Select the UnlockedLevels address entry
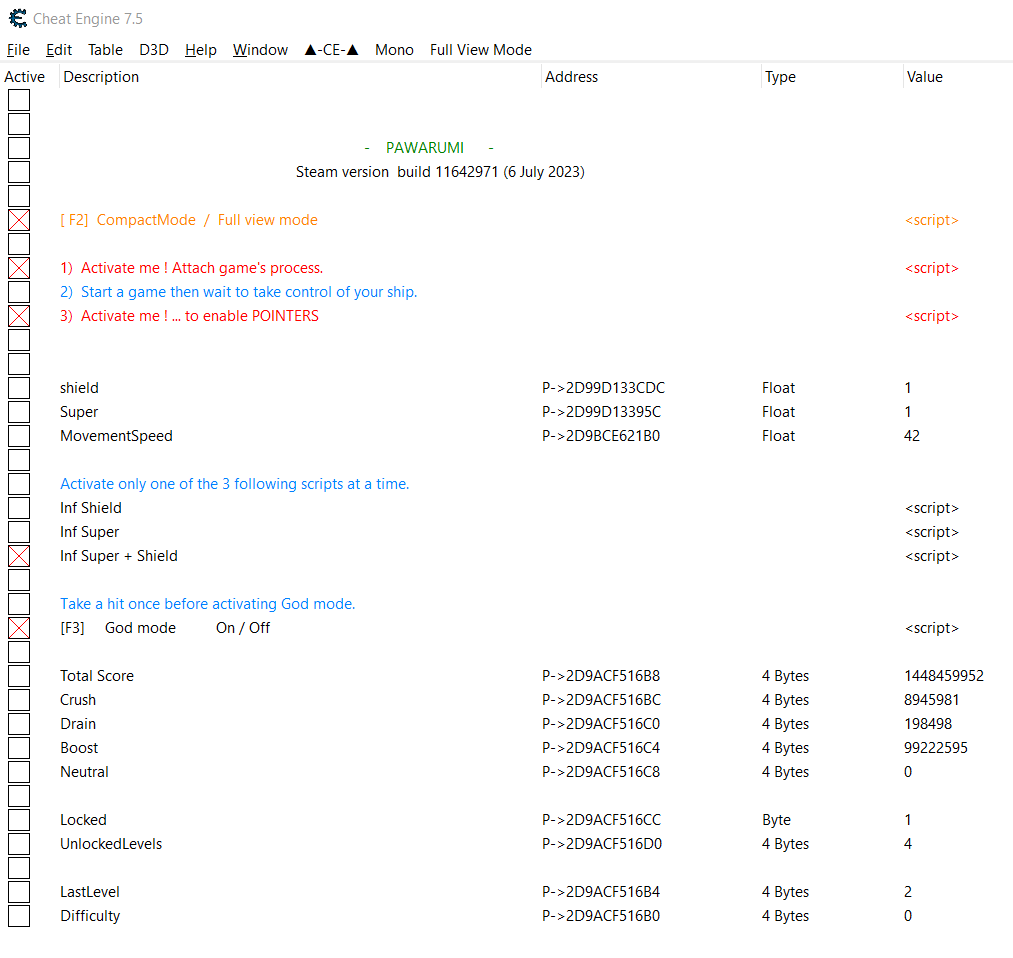 [601, 844]
